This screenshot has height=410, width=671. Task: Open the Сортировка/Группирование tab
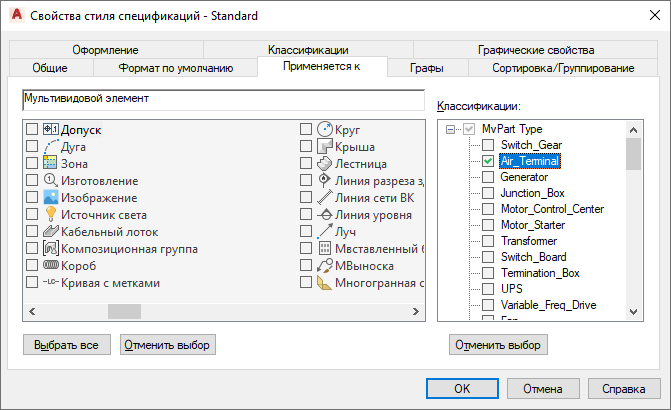[563, 68]
